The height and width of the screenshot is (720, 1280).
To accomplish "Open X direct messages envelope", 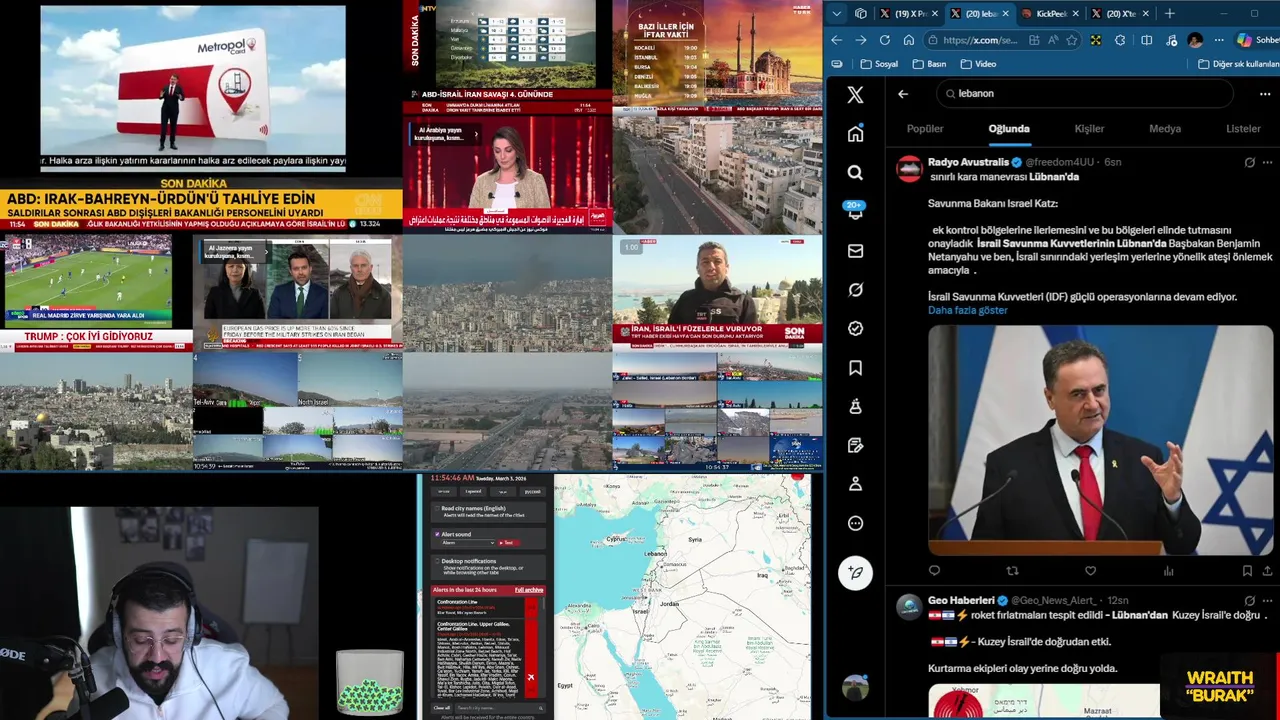I will (855, 251).
